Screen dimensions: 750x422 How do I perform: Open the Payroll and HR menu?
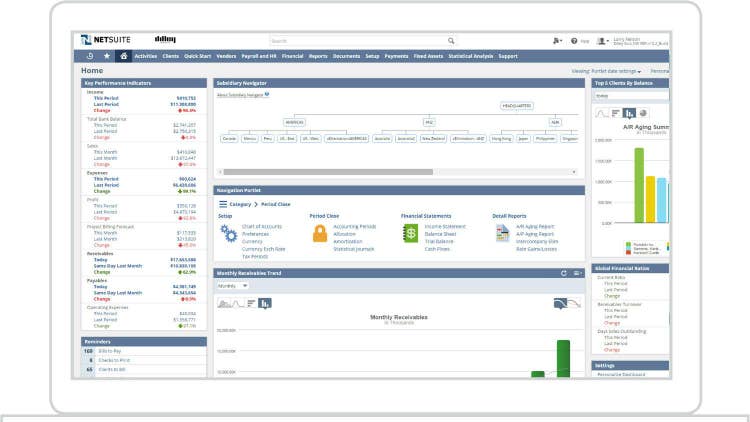(259, 56)
